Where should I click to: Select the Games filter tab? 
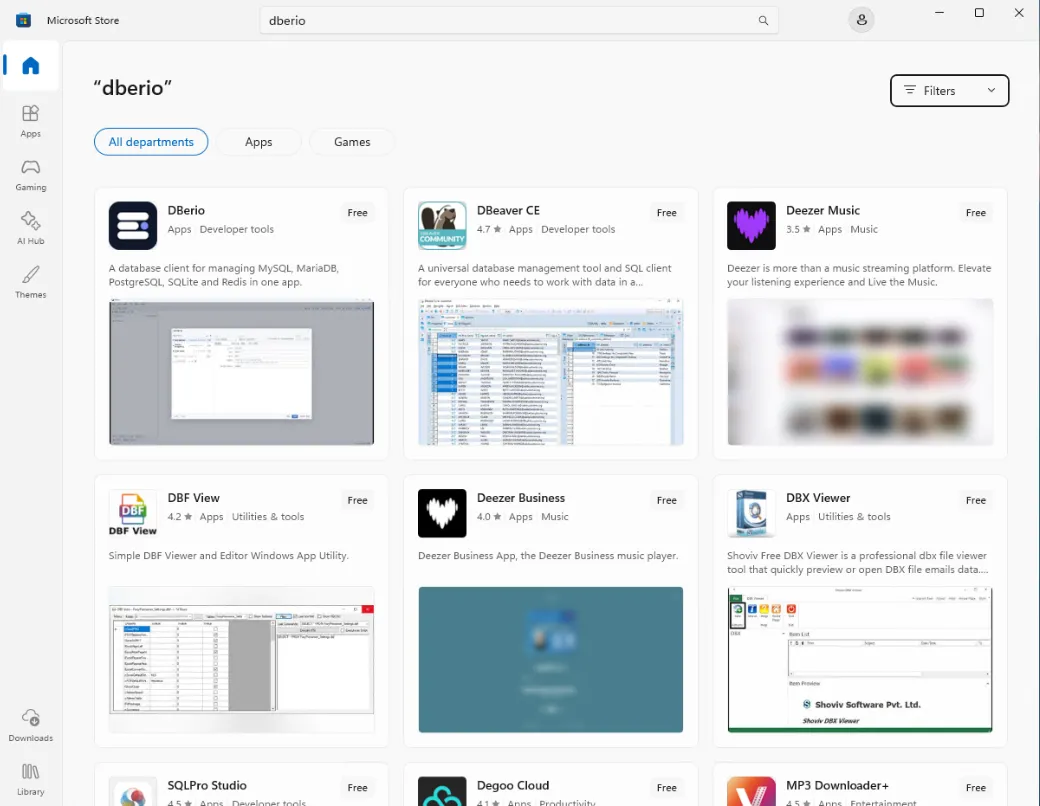tap(352, 142)
